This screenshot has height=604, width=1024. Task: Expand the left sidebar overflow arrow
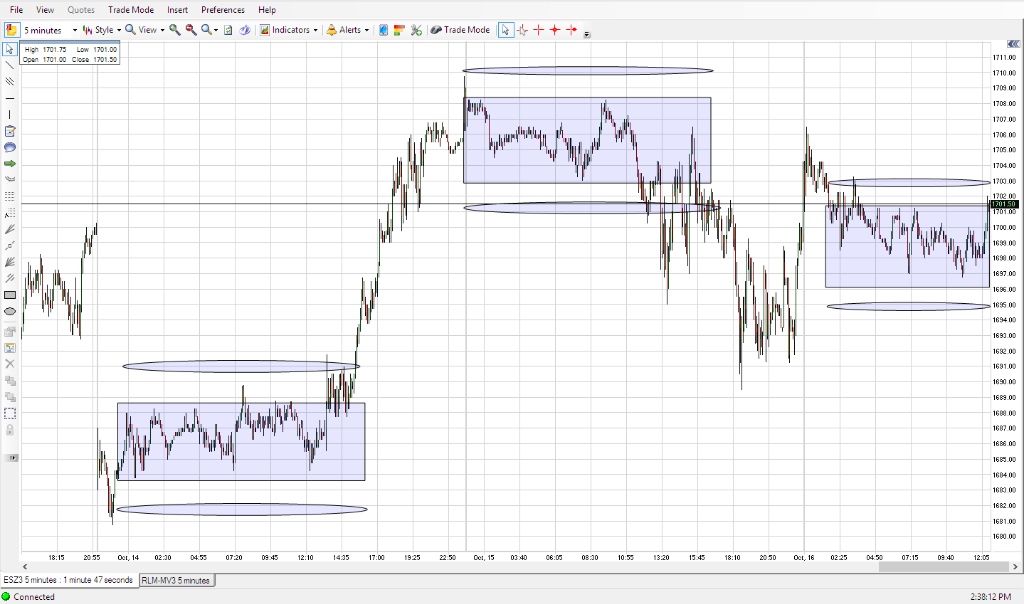coord(11,458)
